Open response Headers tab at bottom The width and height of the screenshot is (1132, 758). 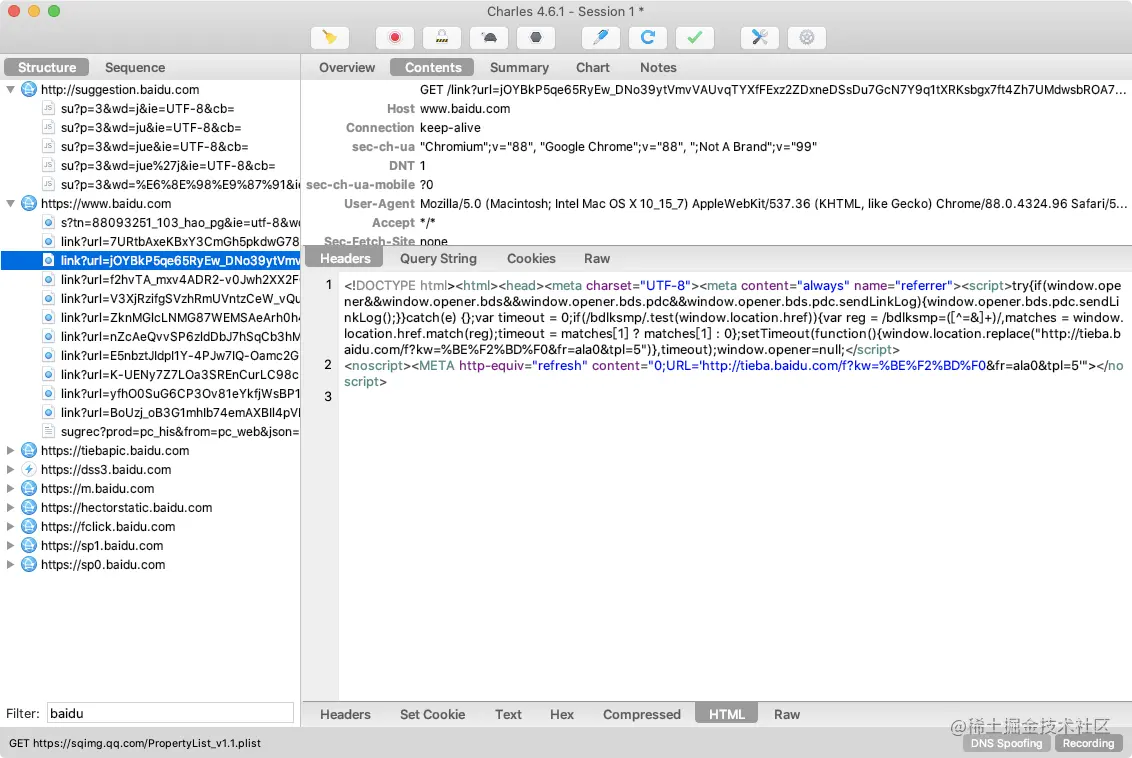(345, 714)
